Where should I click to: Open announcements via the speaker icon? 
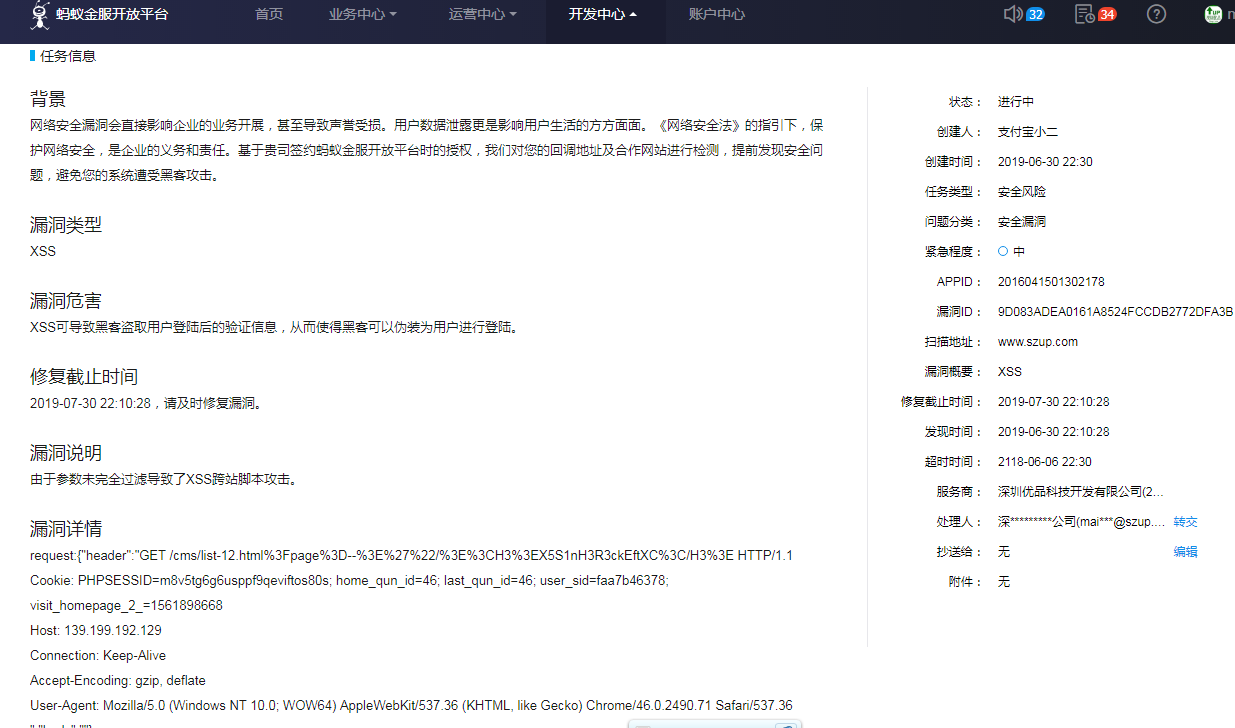[1012, 14]
